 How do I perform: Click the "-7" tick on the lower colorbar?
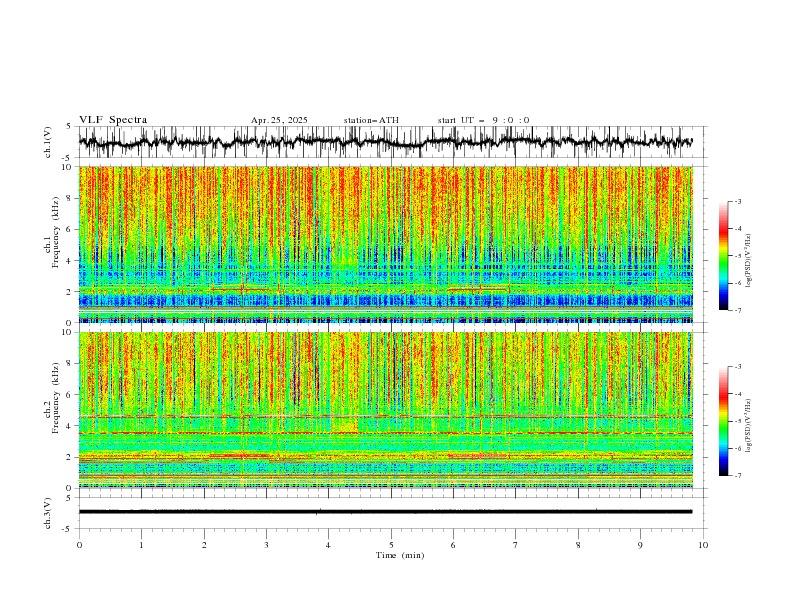point(737,476)
